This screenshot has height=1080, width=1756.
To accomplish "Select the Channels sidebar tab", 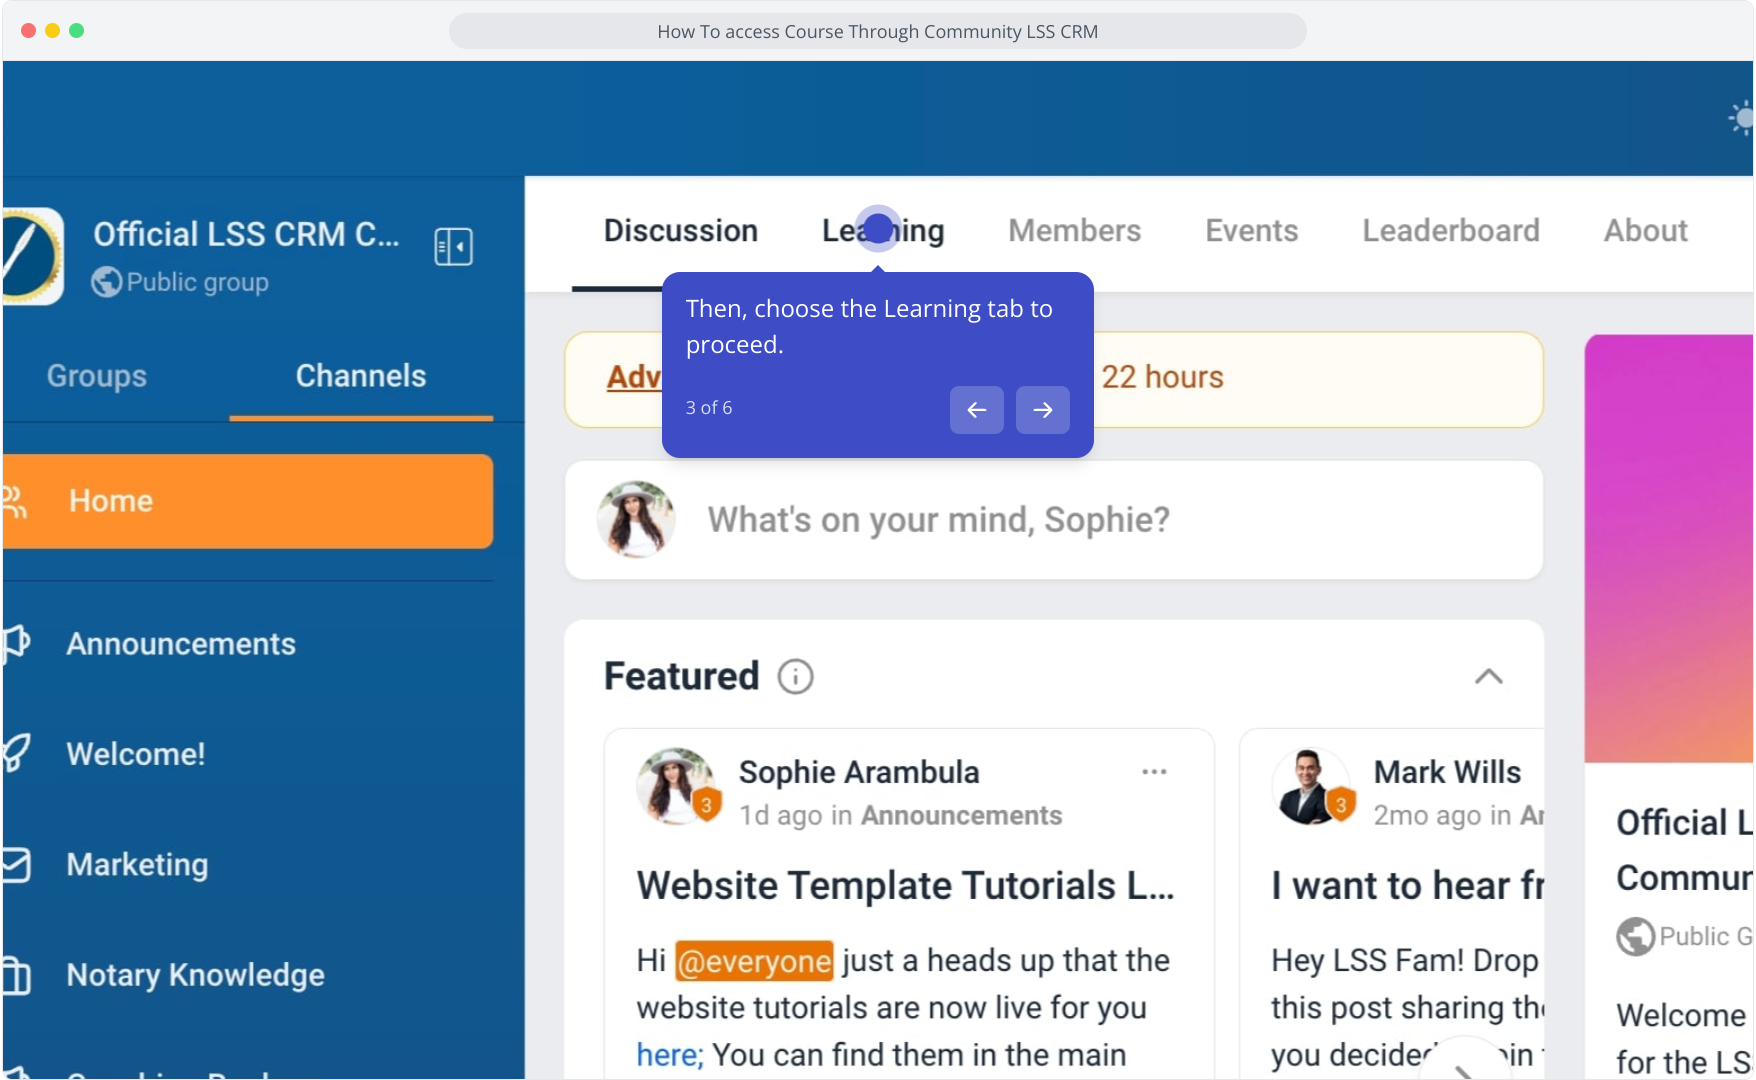I will click(361, 376).
